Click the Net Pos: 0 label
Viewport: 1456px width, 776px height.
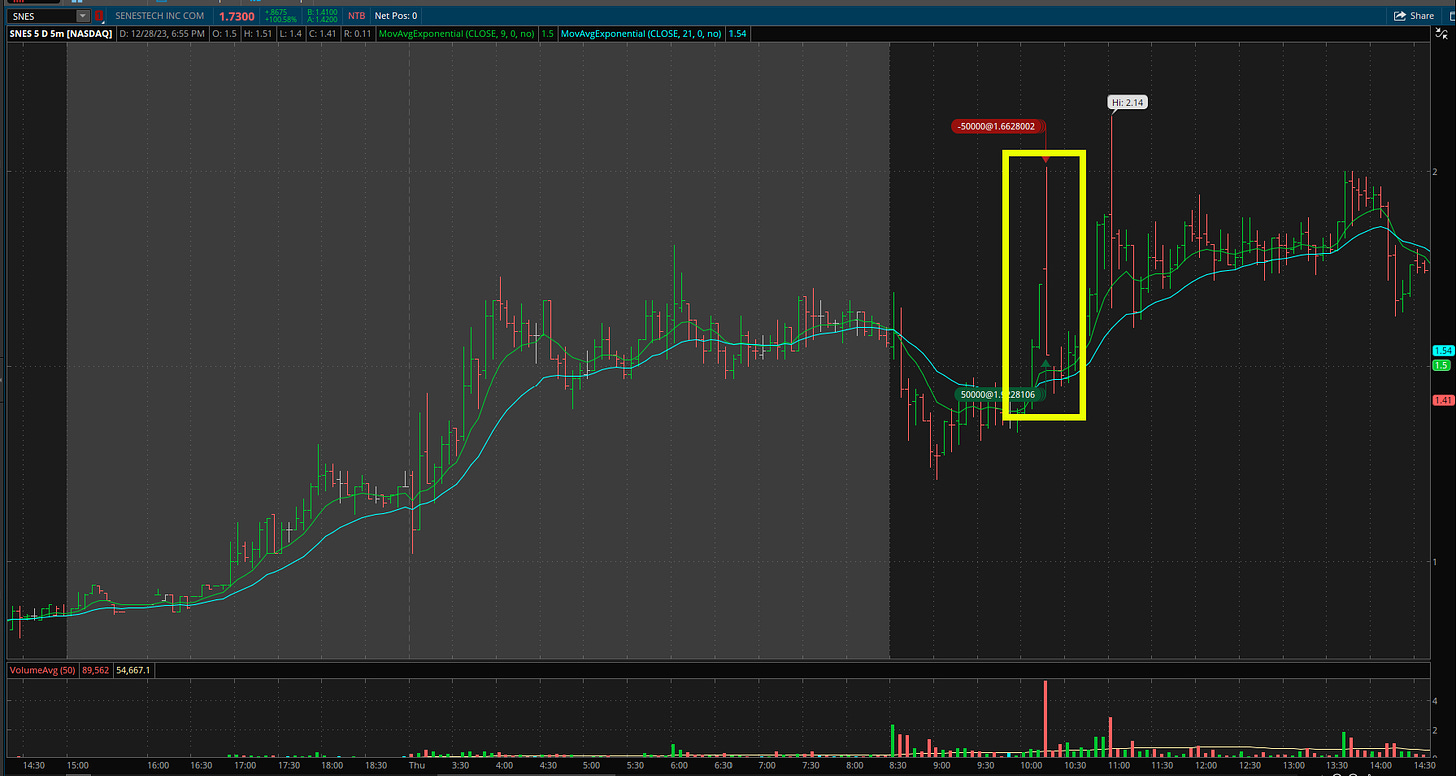pyautogui.click(x=396, y=16)
